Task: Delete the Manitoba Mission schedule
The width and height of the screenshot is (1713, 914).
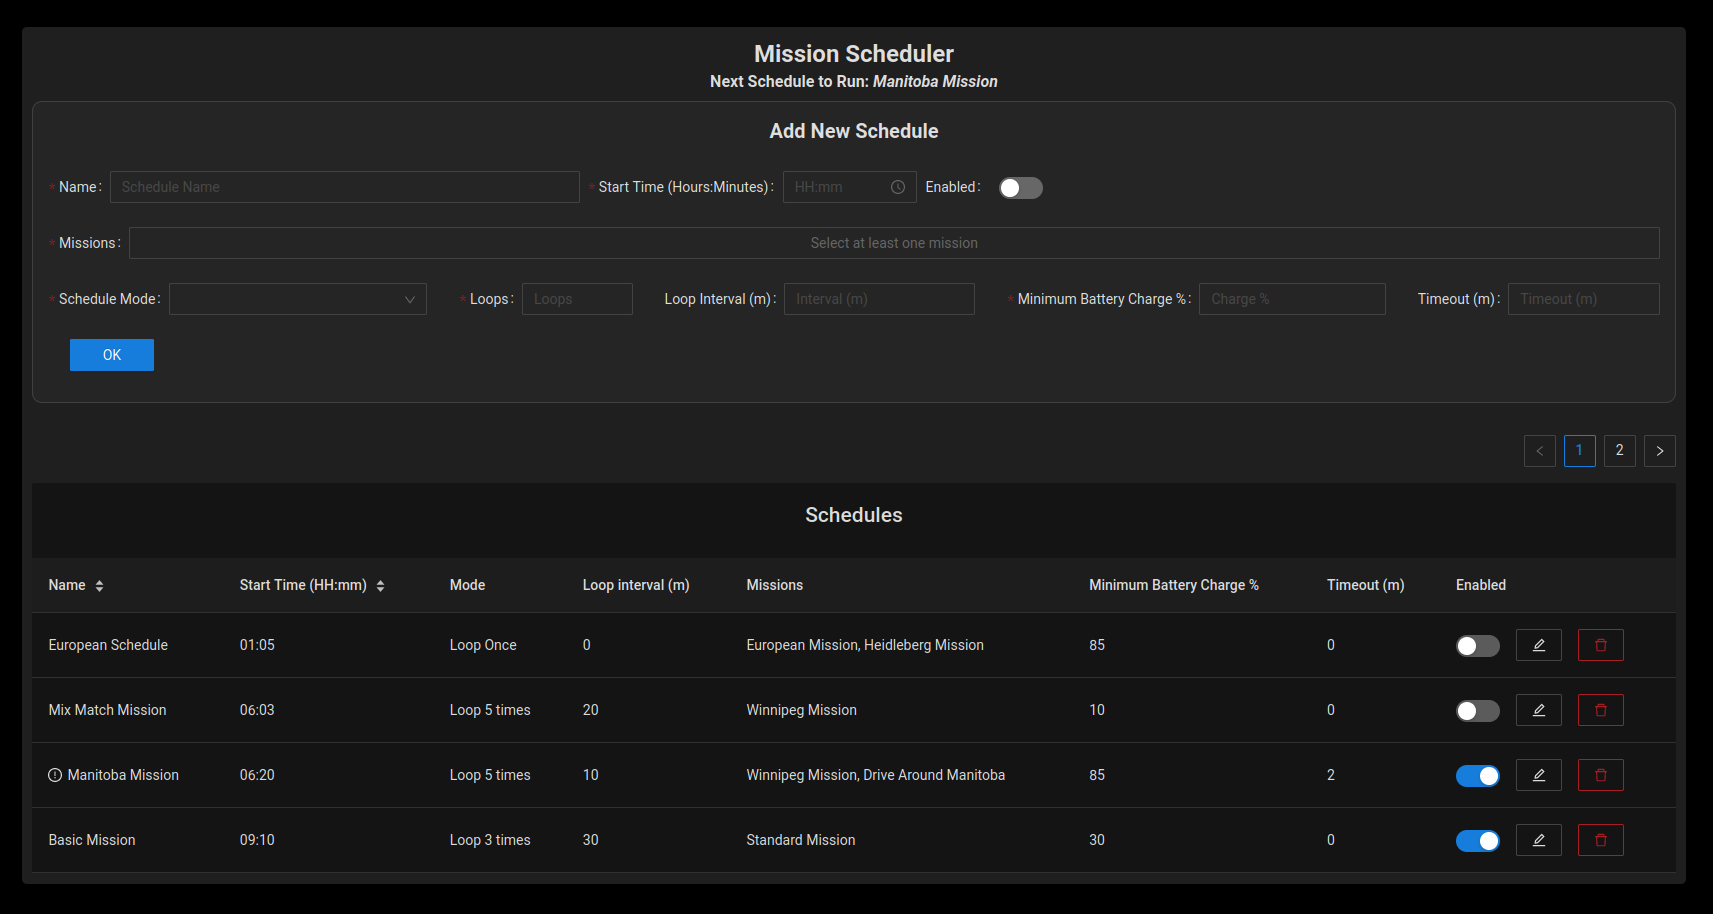Action: [x=1600, y=775]
